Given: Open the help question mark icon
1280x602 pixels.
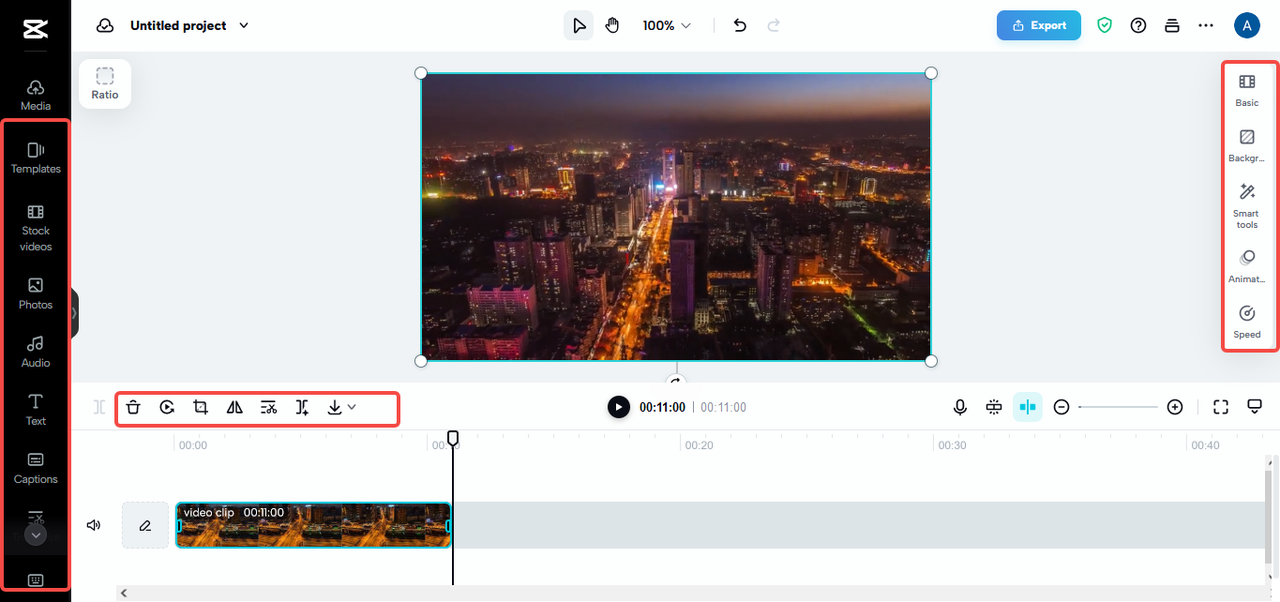Looking at the screenshot, I should (x=1138, y=26).
